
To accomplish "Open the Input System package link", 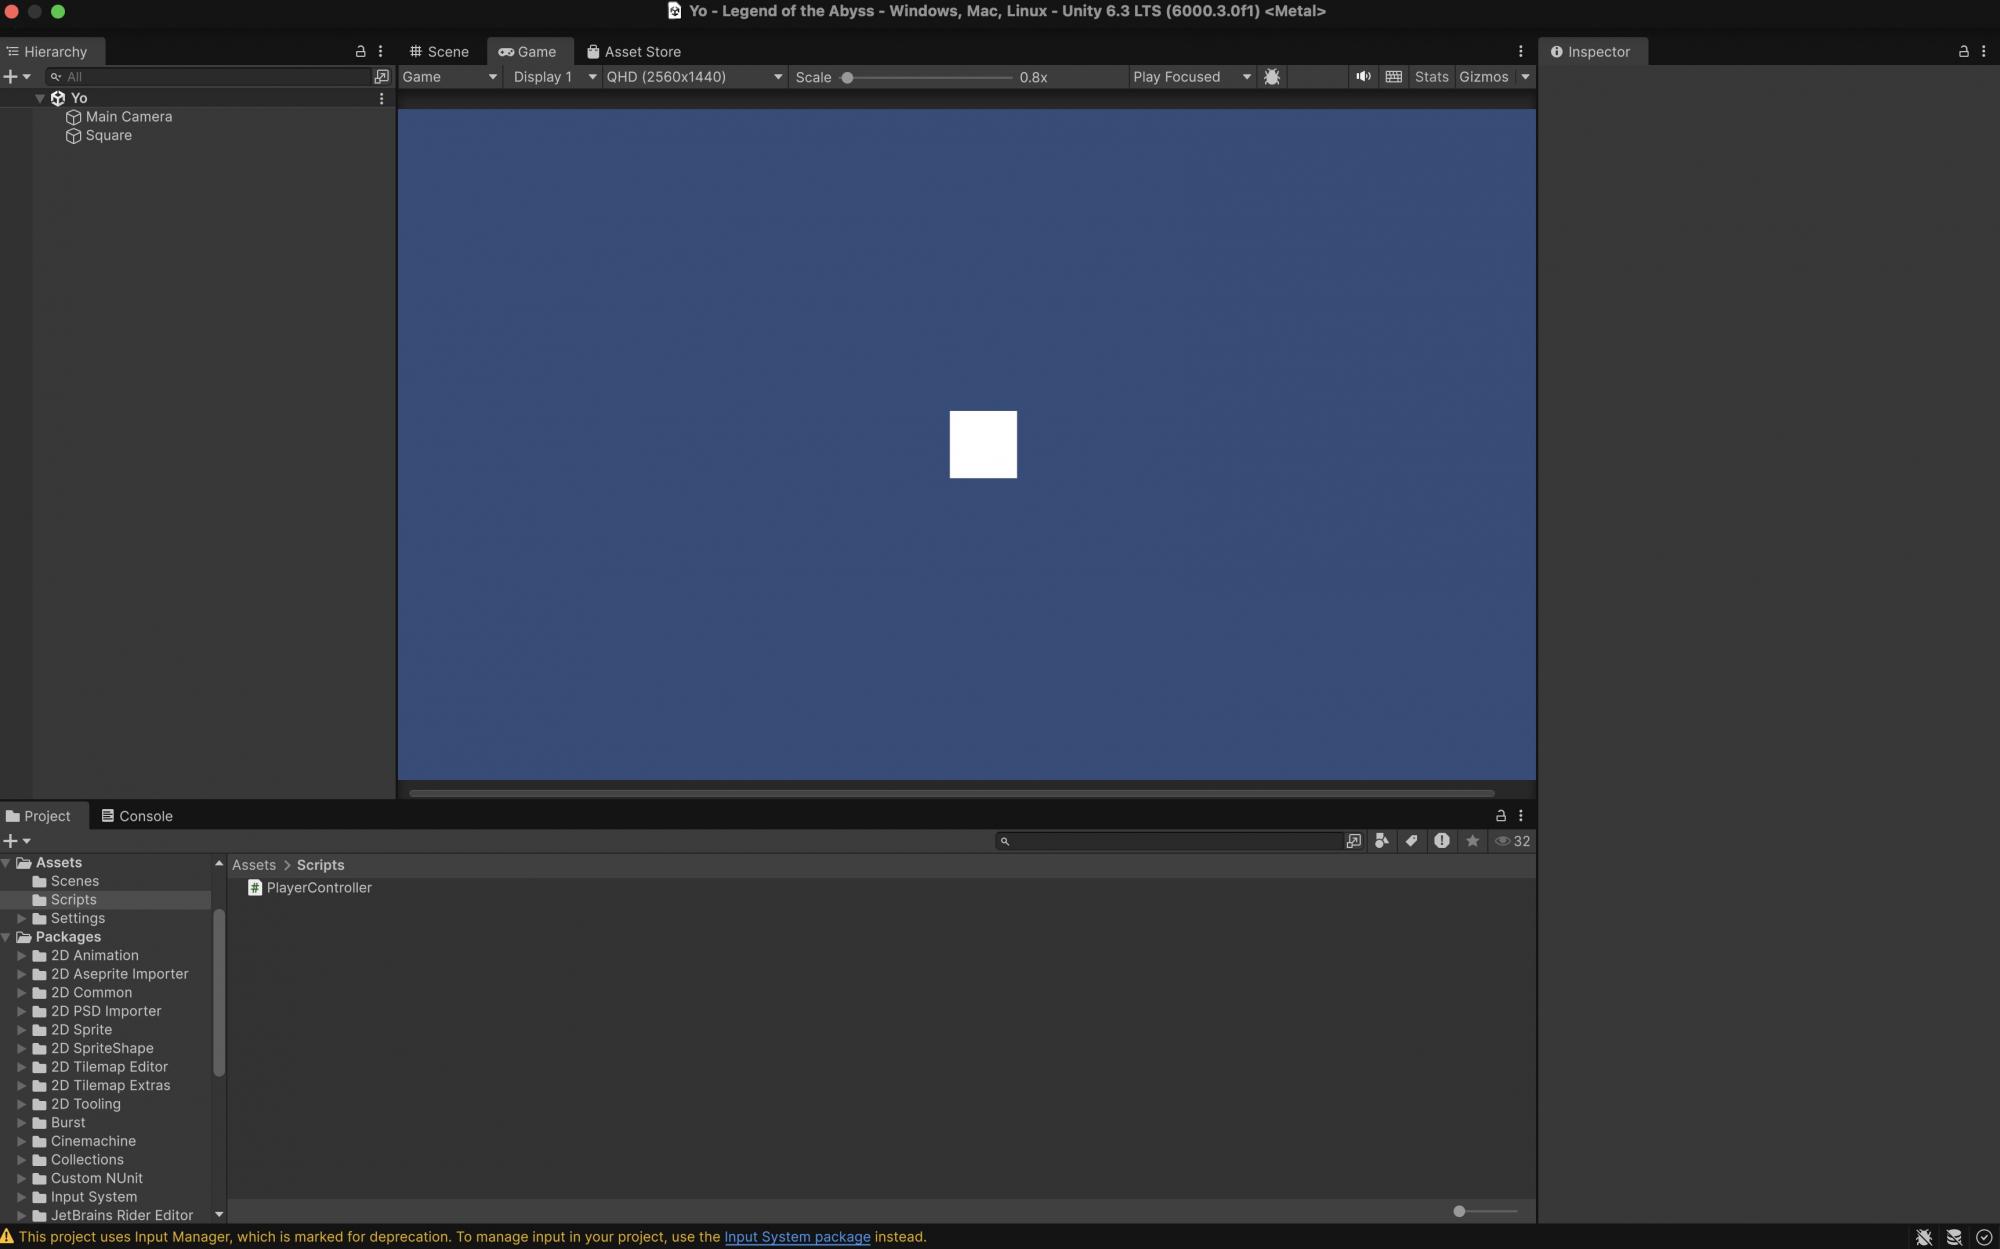I will 797,1237.
